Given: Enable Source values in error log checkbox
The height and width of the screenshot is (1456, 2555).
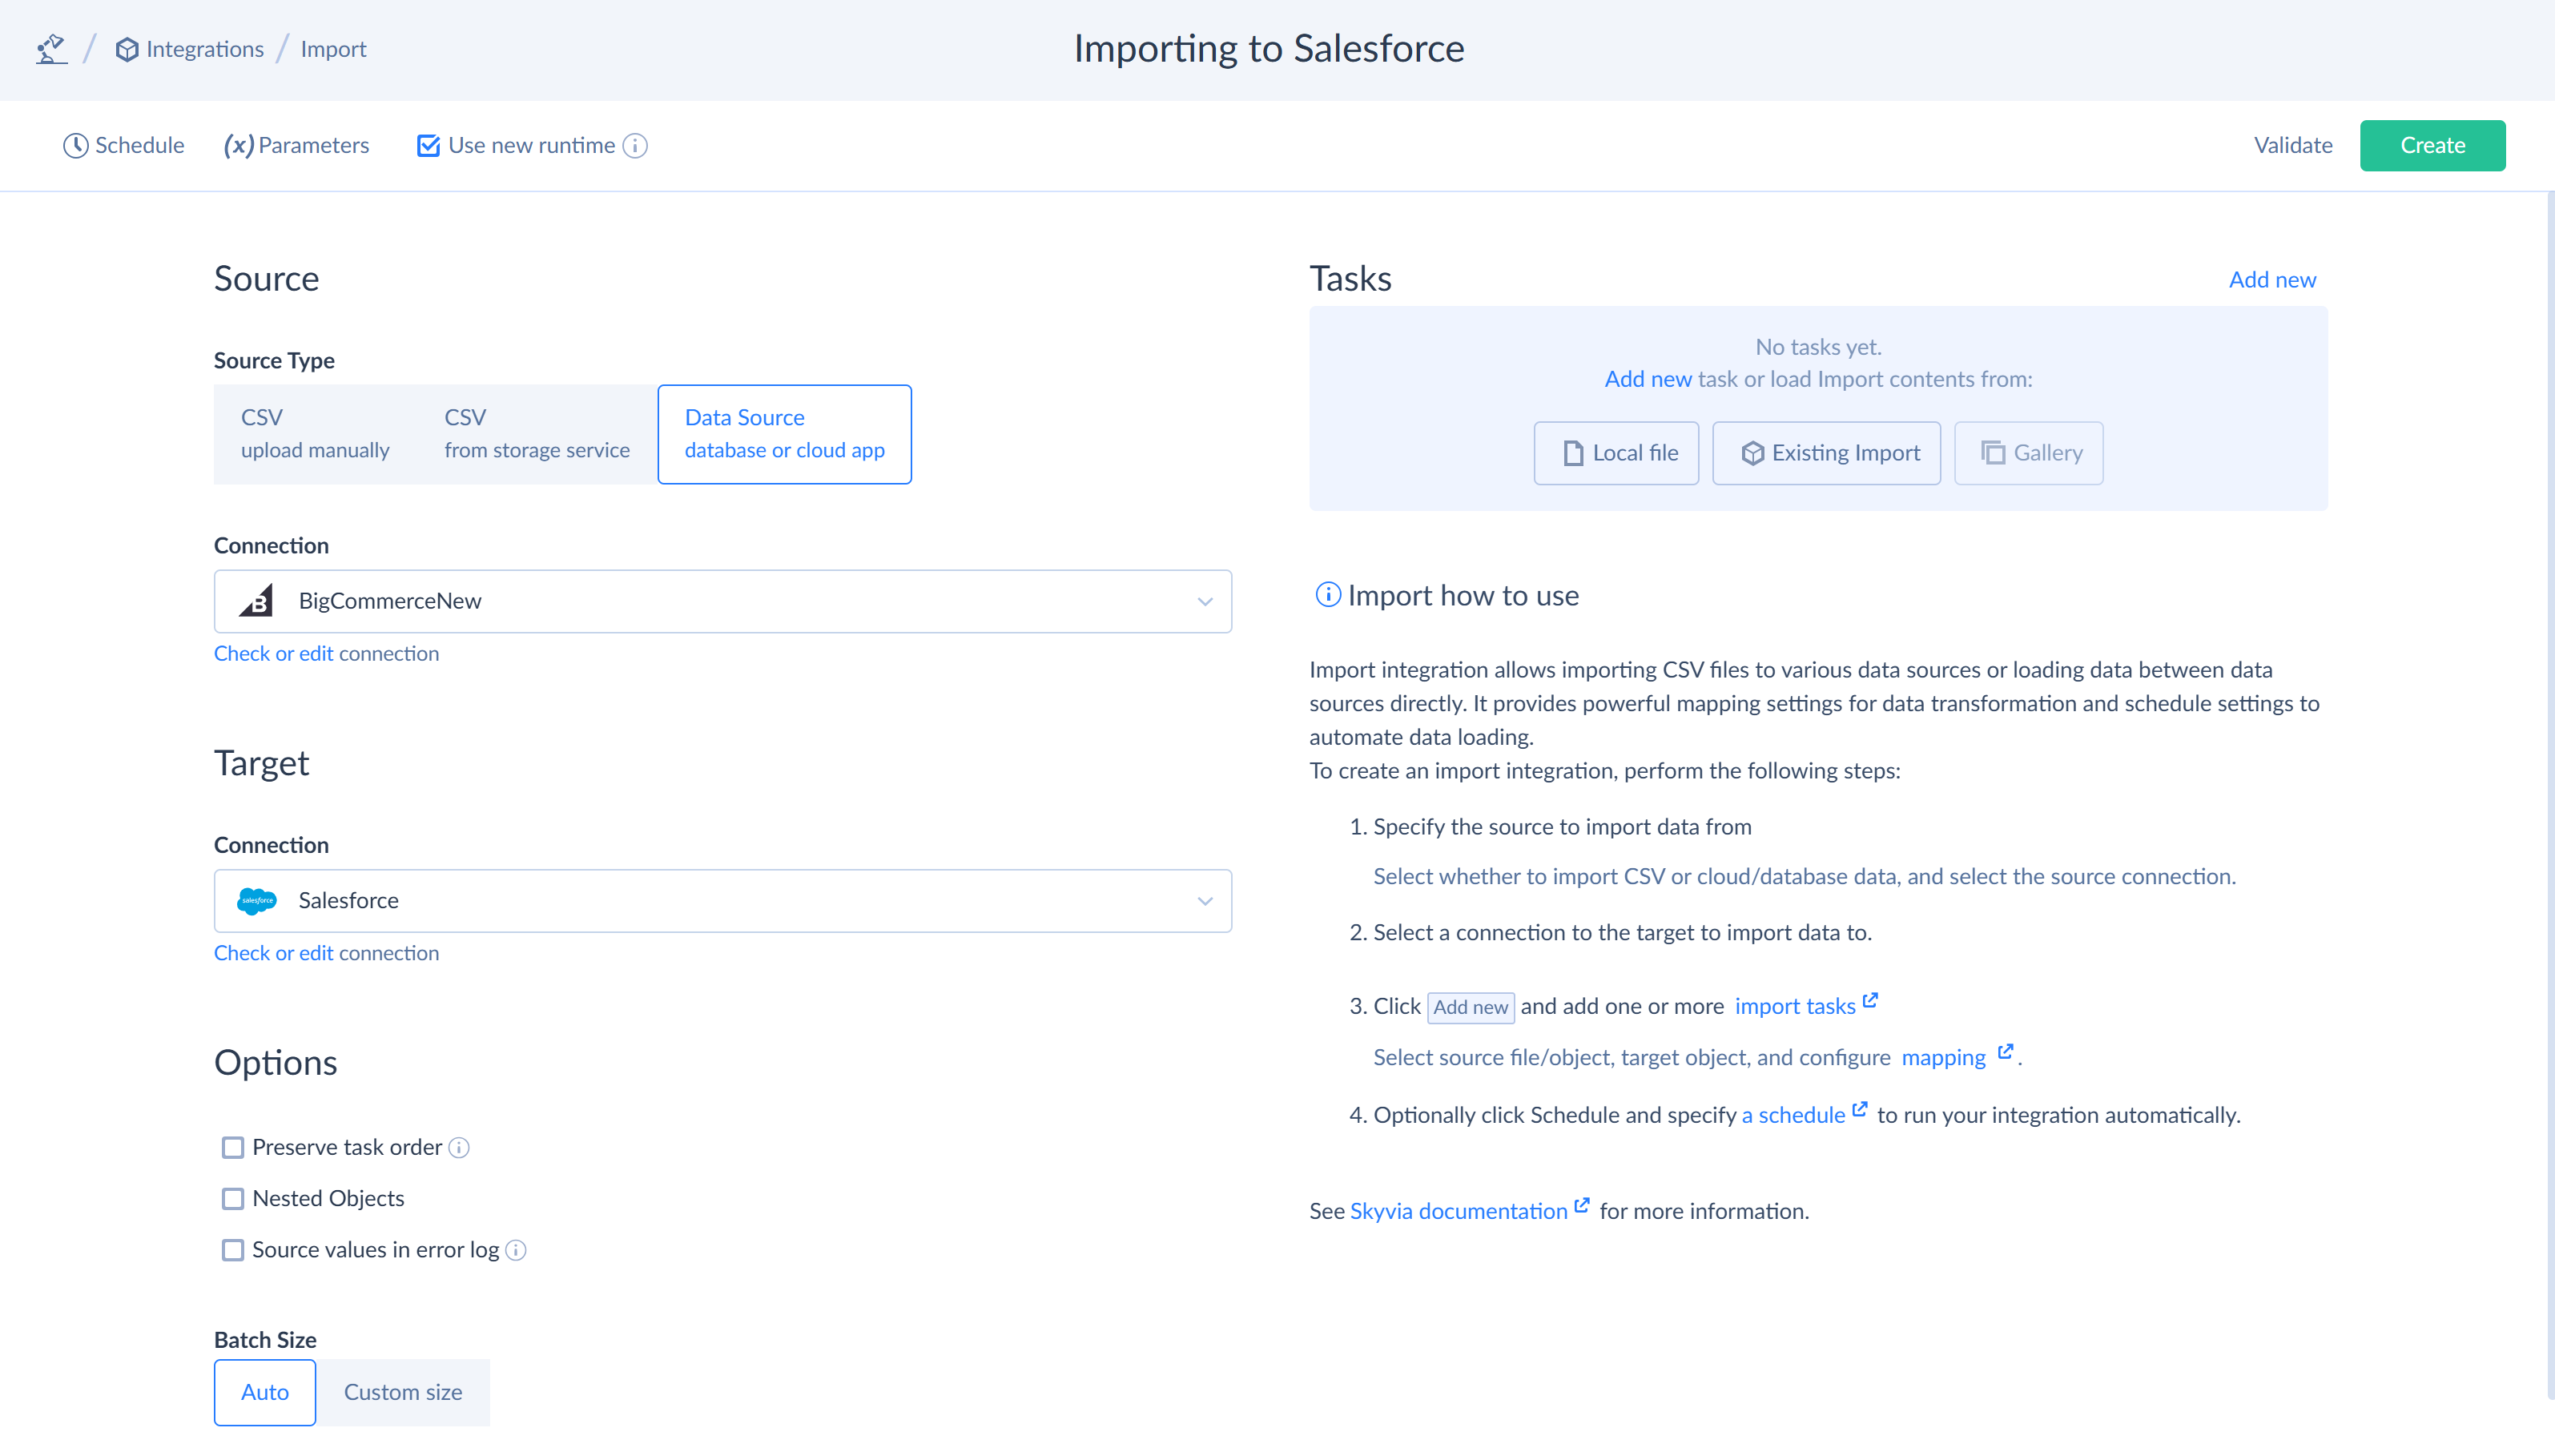Looking at the screenshot, I should (233, 1250).
